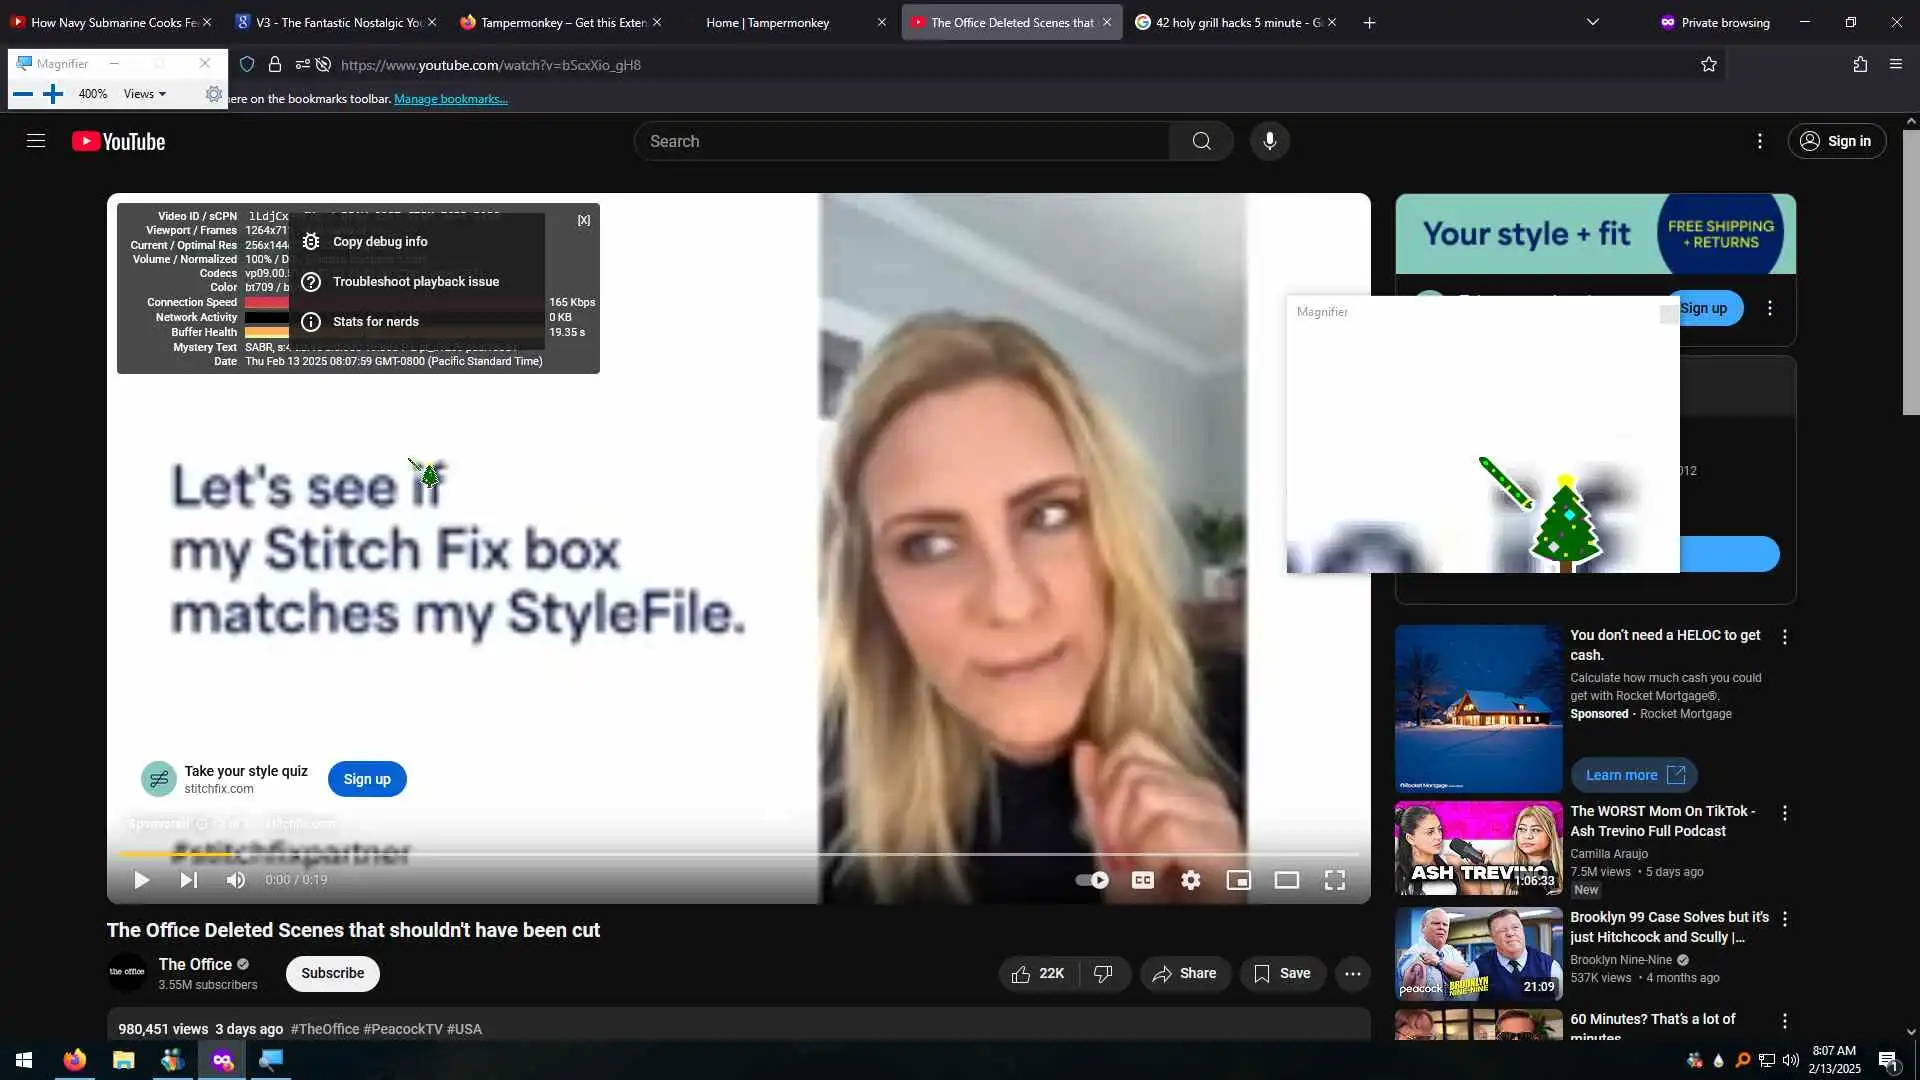This screenshot has height=1080, width=1920.
Task: Click the video progress bar
Action: (x=738, y=854)
